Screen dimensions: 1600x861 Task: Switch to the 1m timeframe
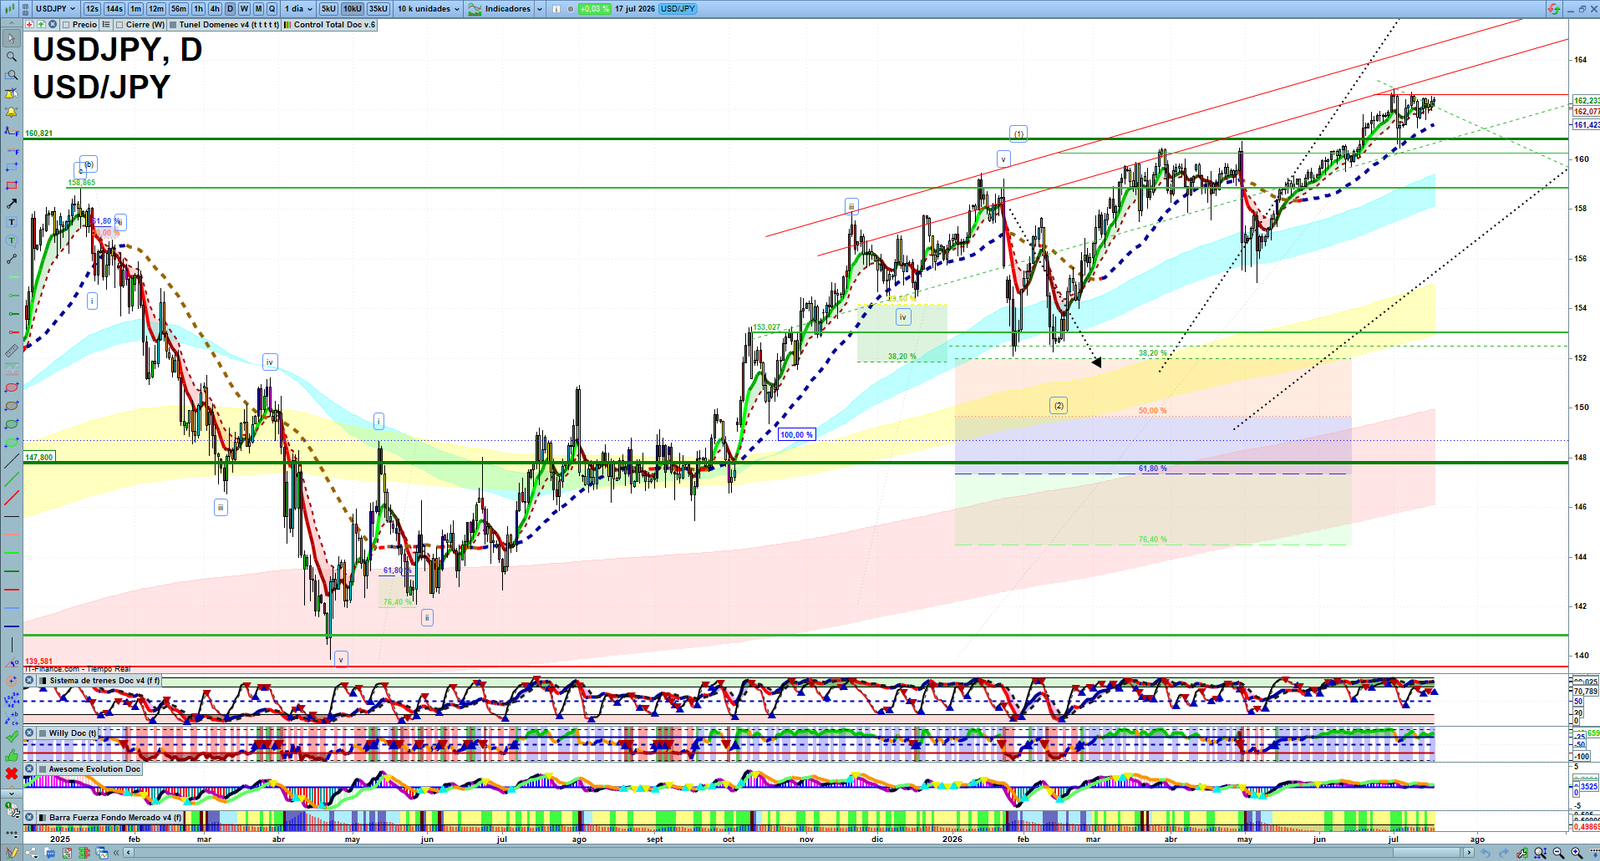(136, 9)
